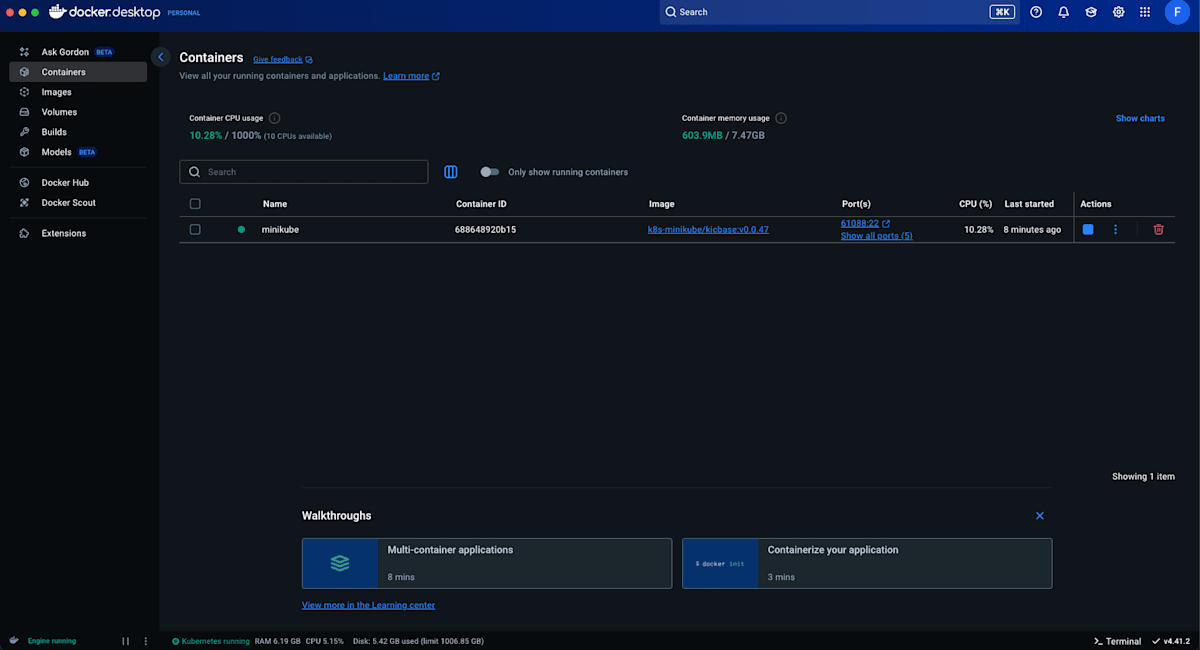Click the whale icon in status bar

pyautogui.click(x=13, y=640)
